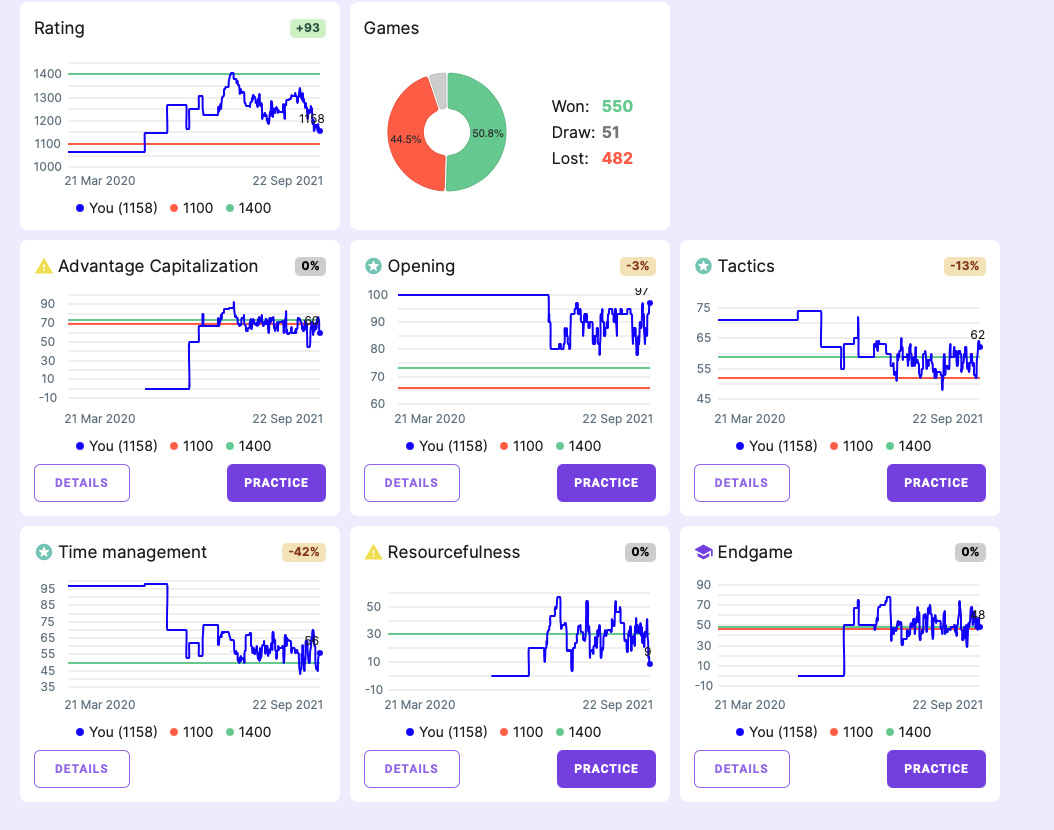This screenshot has height=830, width=1054.
Task: Select the red 44.5% segment of Games chart
Action: pos(407,140)
